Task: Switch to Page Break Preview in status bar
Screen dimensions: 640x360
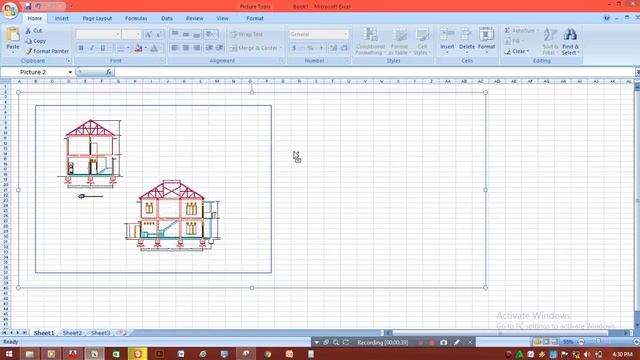Action: (554, 342)
